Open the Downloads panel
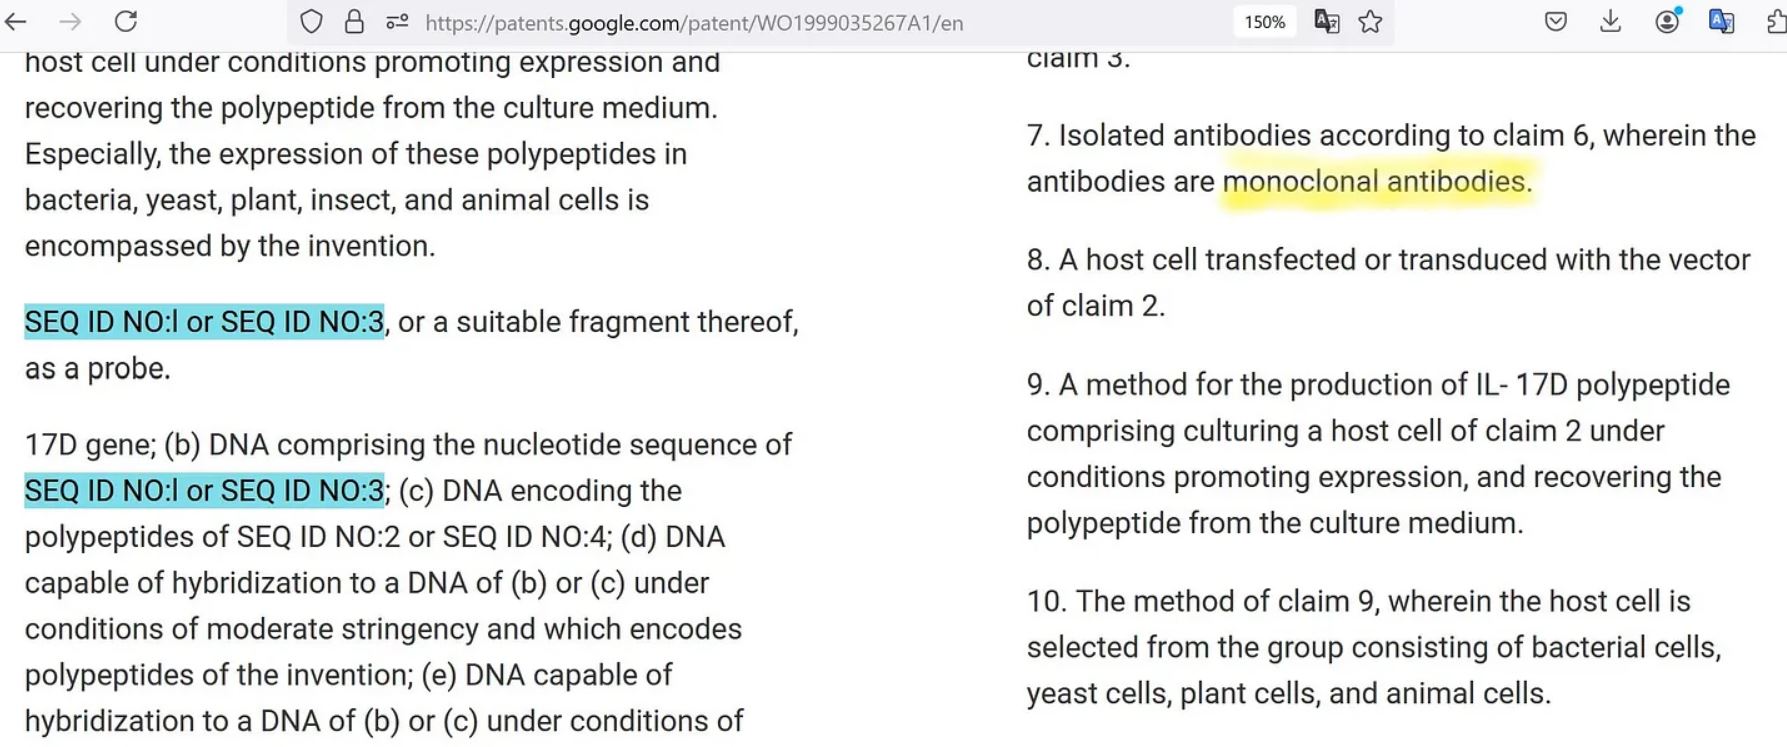The height and width of the screenshot is (747, 1787). point(1610,22)
